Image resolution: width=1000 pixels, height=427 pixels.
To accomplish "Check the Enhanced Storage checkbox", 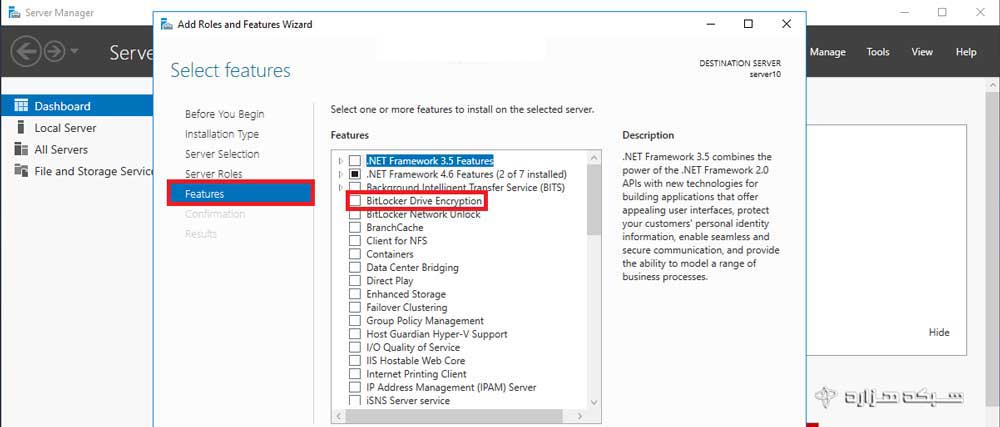I will pyautogui.click(x=355, y=294).
